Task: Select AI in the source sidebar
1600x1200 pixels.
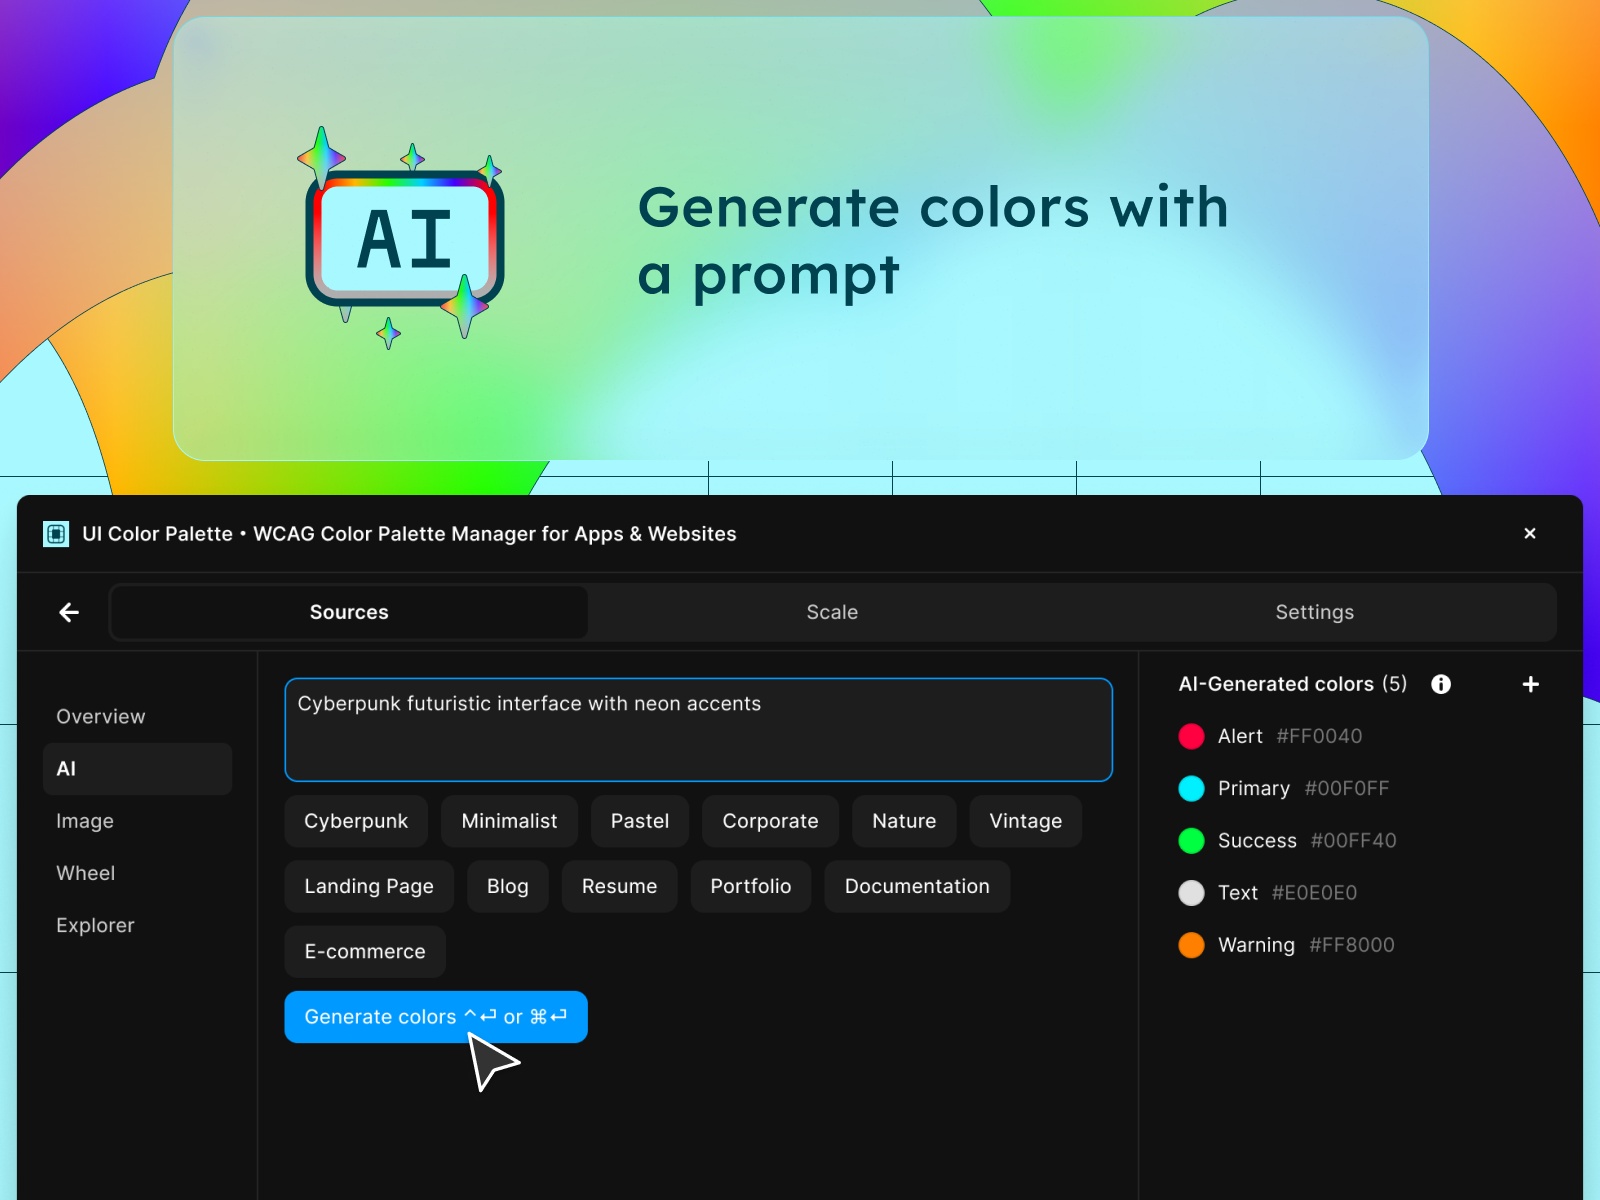Action: tap(66, 769)
